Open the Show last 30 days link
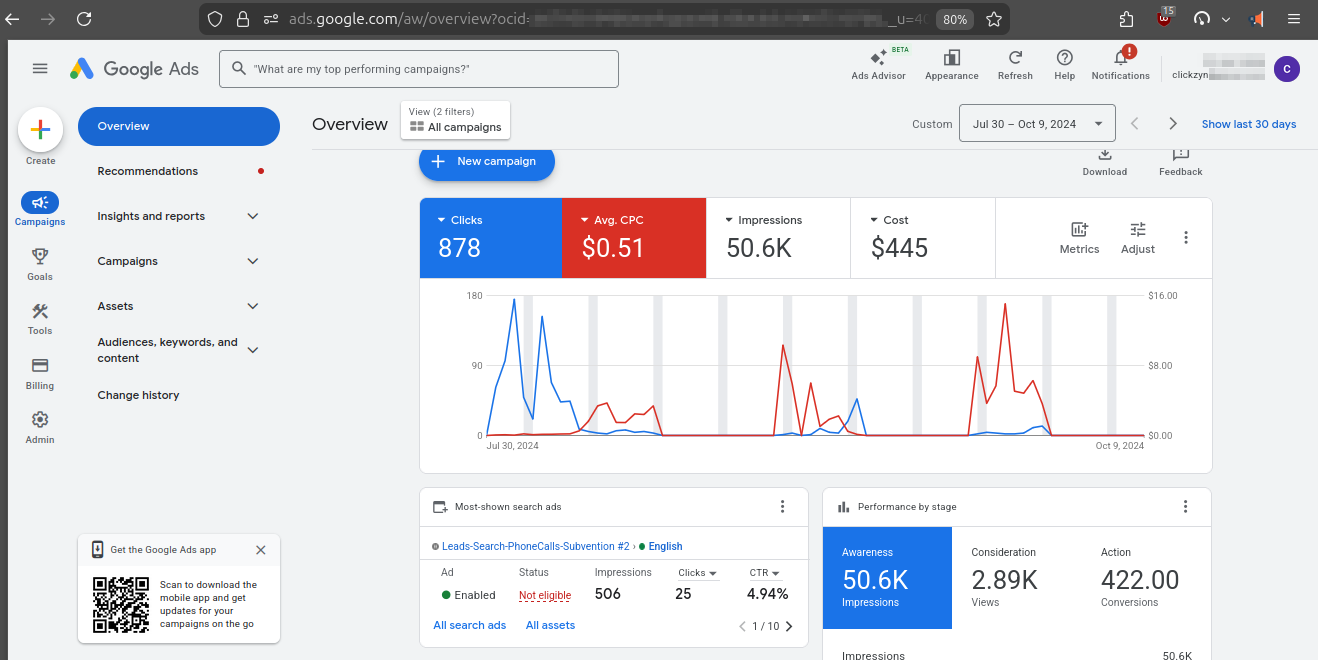 (x=1248, y=123)
